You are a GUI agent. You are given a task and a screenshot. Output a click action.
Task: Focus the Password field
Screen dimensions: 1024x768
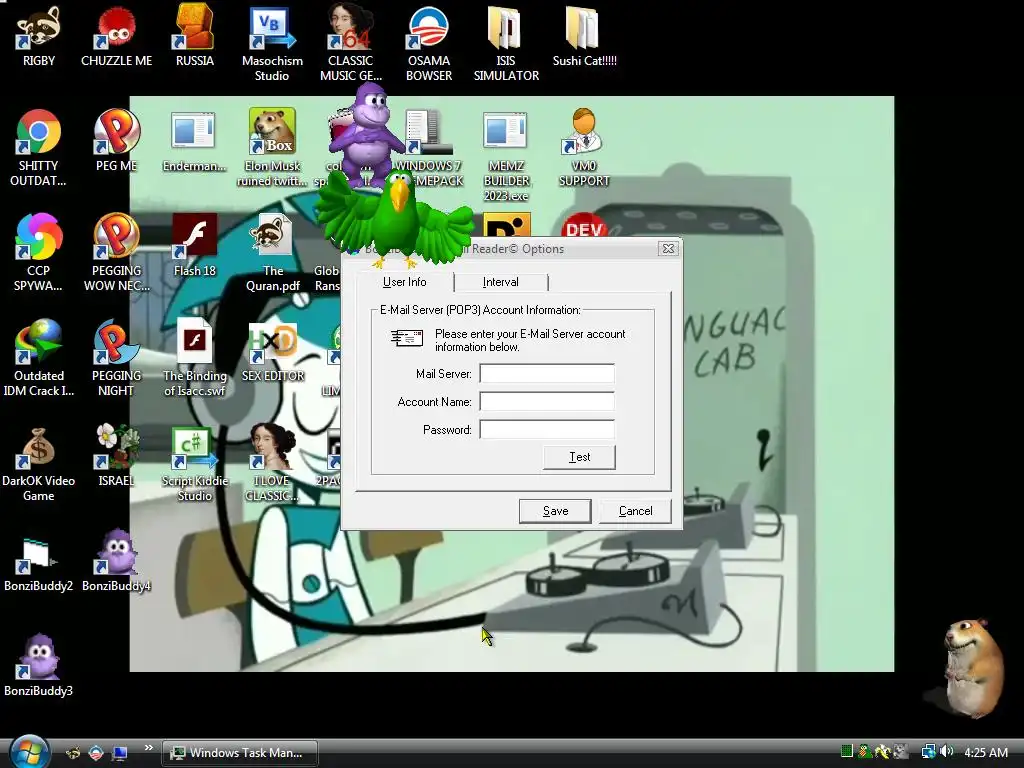pyautogui.click(x=547, y=430)
